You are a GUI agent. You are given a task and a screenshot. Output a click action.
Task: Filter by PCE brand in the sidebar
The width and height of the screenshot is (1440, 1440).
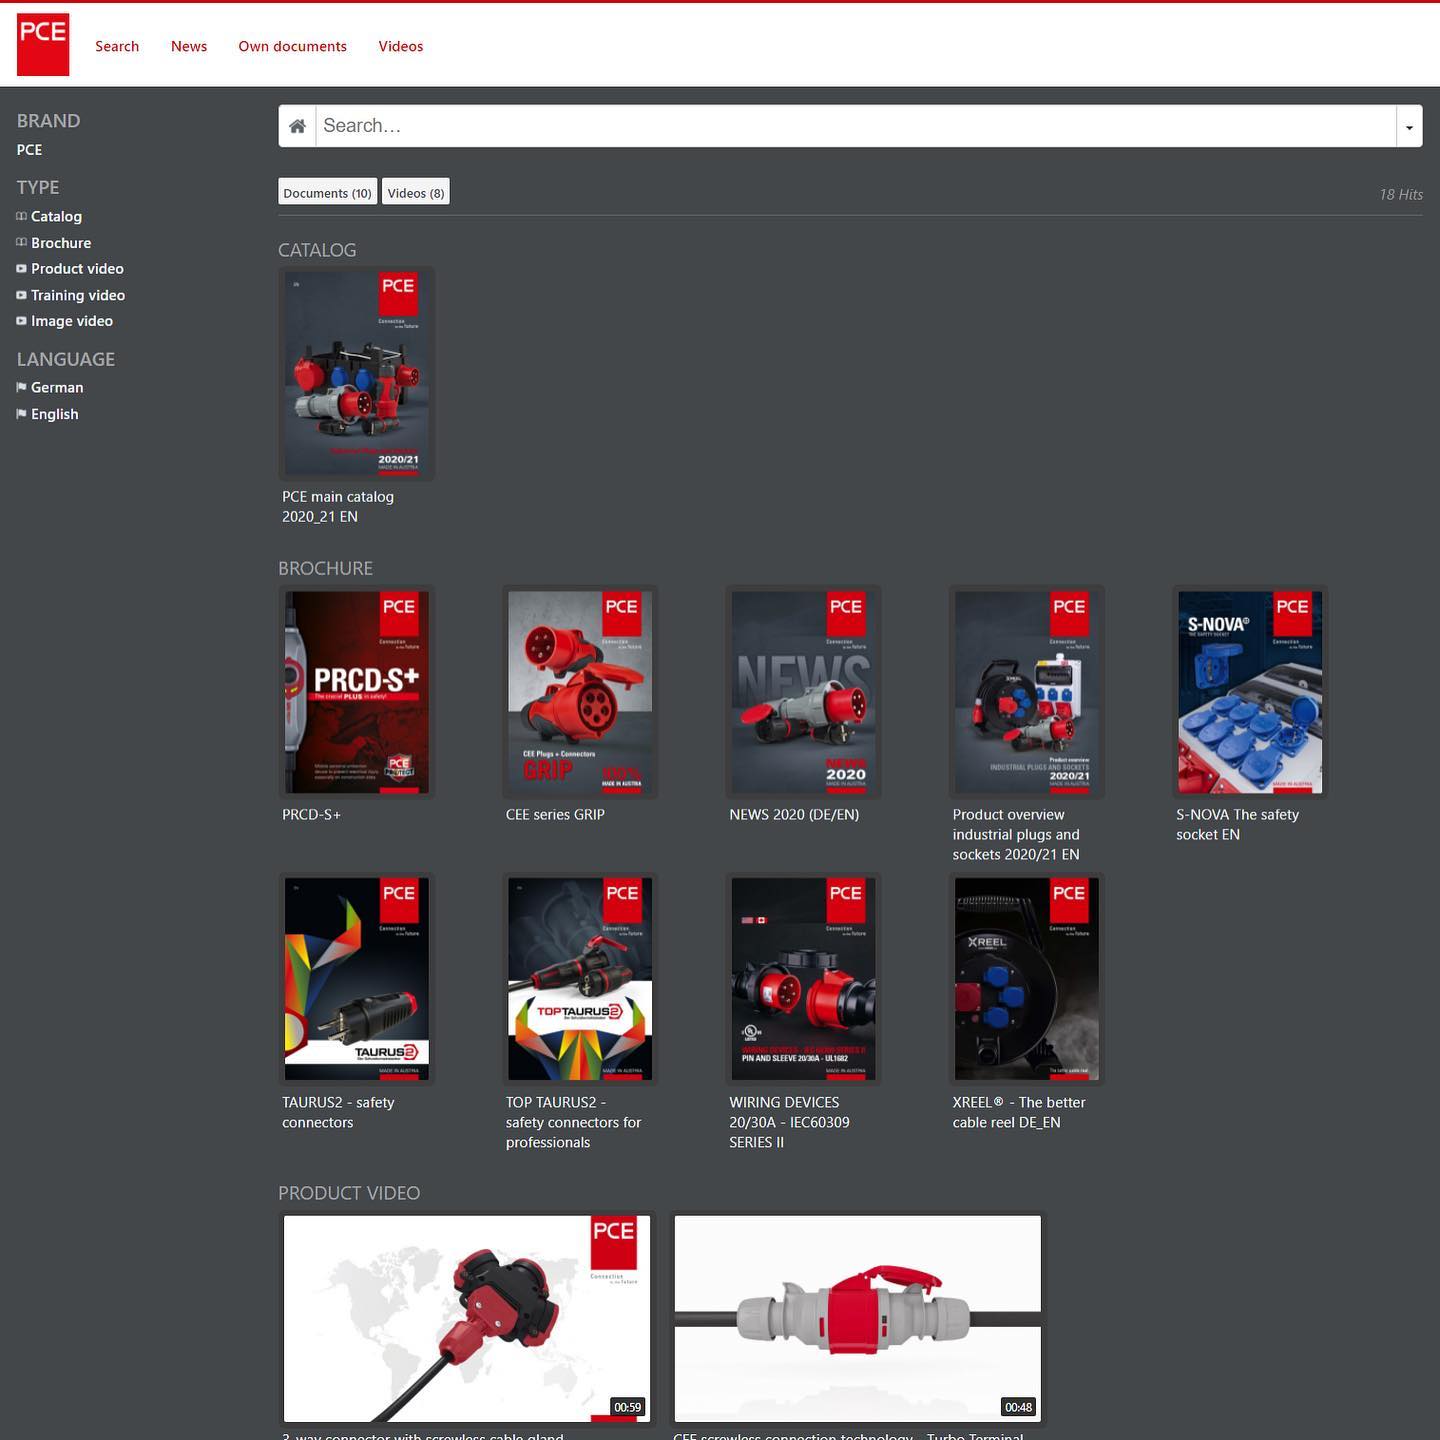pos(30,150)
